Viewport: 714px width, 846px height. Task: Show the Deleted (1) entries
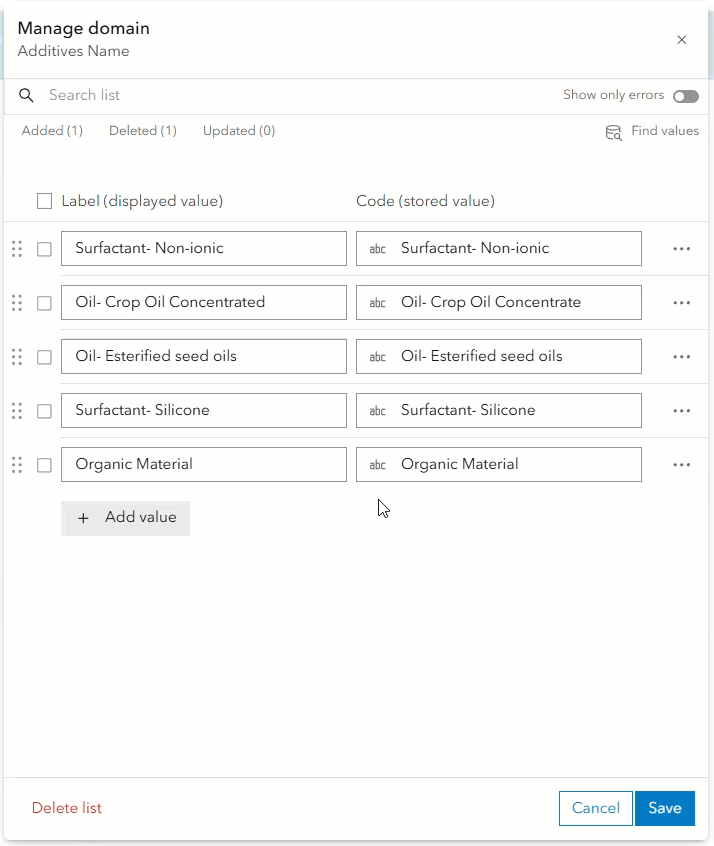[143, 131]
